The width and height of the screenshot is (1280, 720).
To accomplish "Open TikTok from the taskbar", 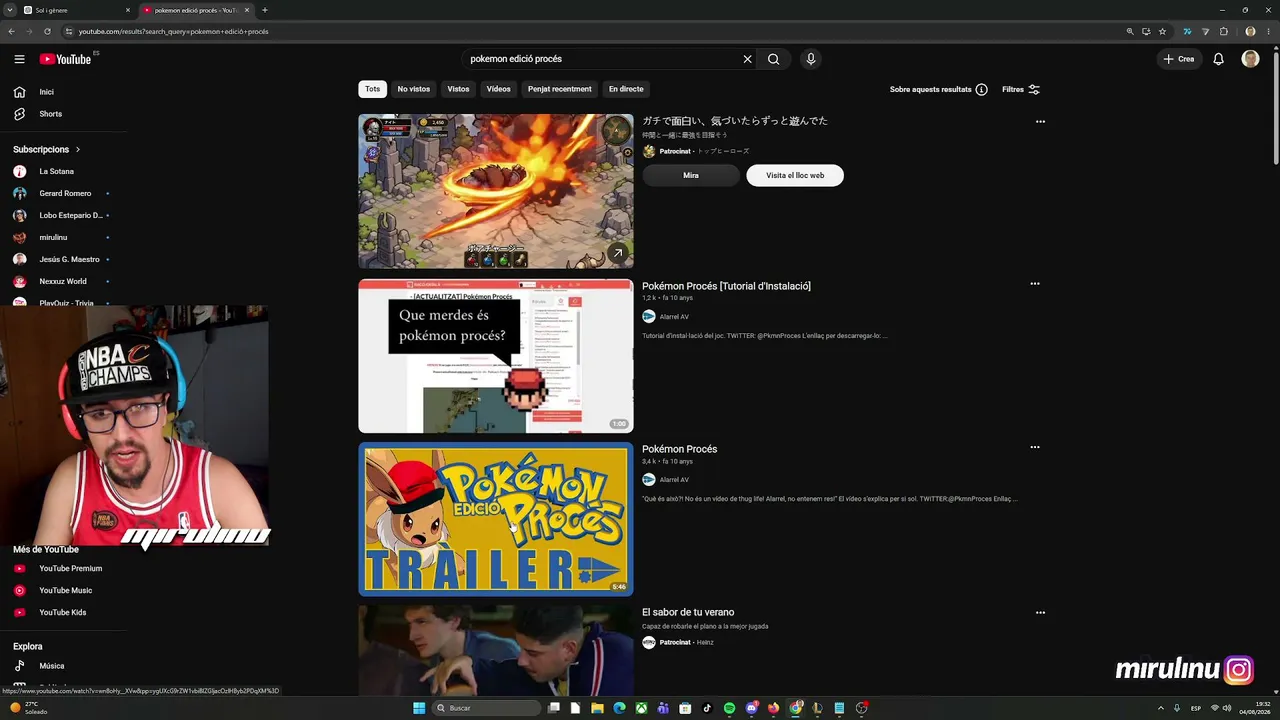I will [707, 708].
